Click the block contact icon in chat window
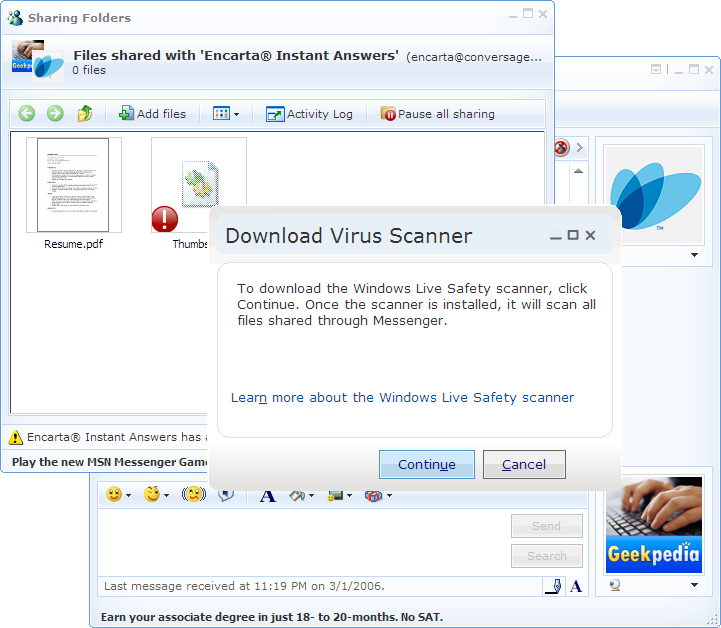 tap(561, 148)
